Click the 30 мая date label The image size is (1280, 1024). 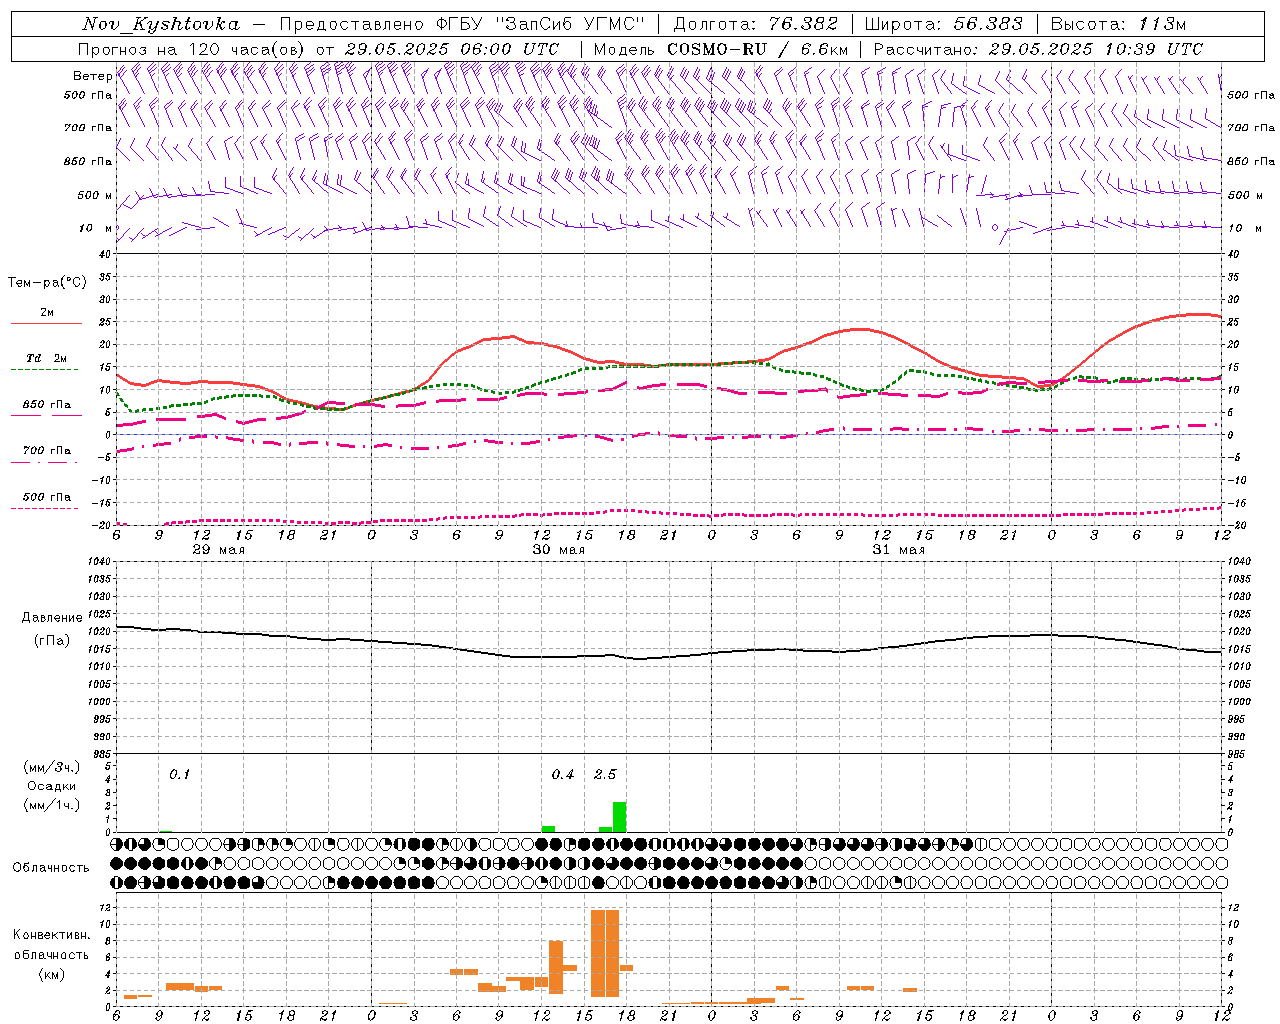(x=558, y=550)
